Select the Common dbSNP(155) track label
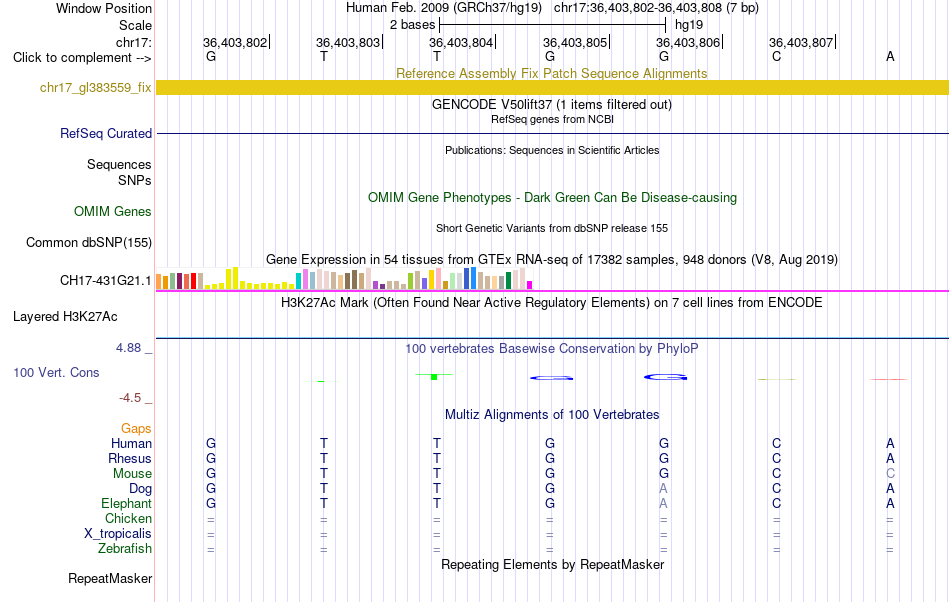This screenshot has width=950, height=602. click(x=88, y=242)
